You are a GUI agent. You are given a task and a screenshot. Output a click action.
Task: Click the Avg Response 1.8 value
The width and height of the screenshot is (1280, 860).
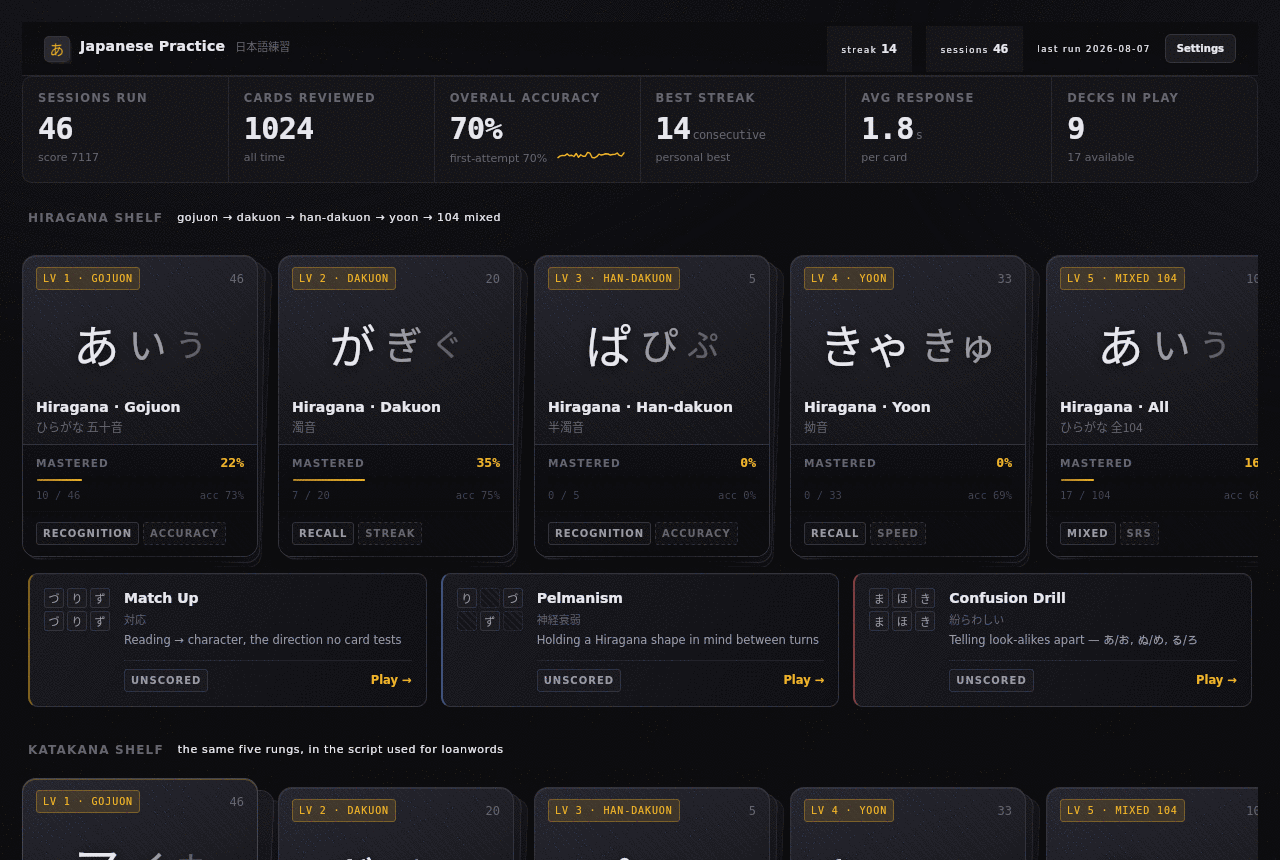point(887,129)
